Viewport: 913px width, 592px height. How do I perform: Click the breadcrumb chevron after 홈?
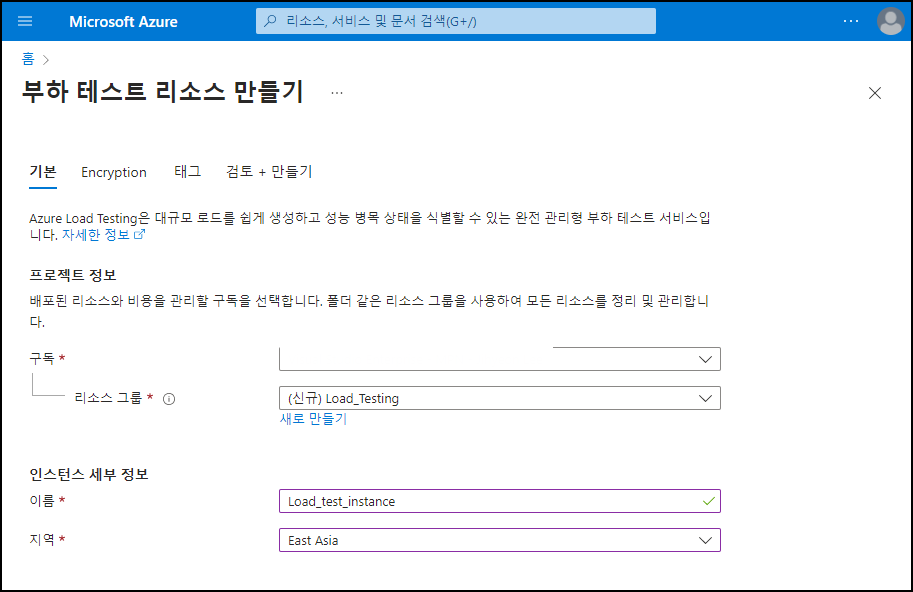click(x=46, y=59)
